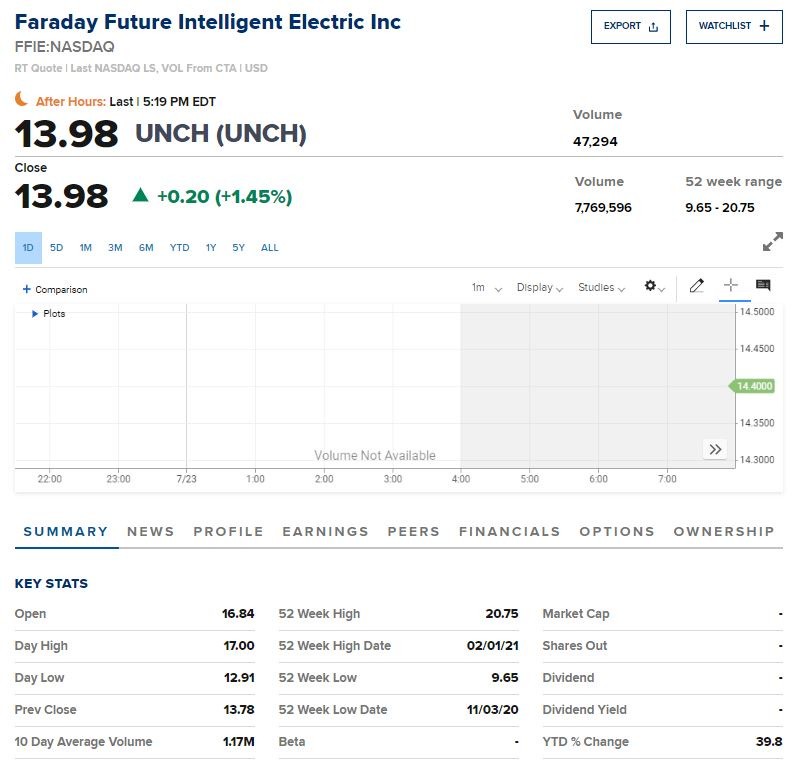Viewport: 795px width, 764px height.
Task: Switch to the NEWS tab
Action: pyautogui.click(x=150, y=532)
